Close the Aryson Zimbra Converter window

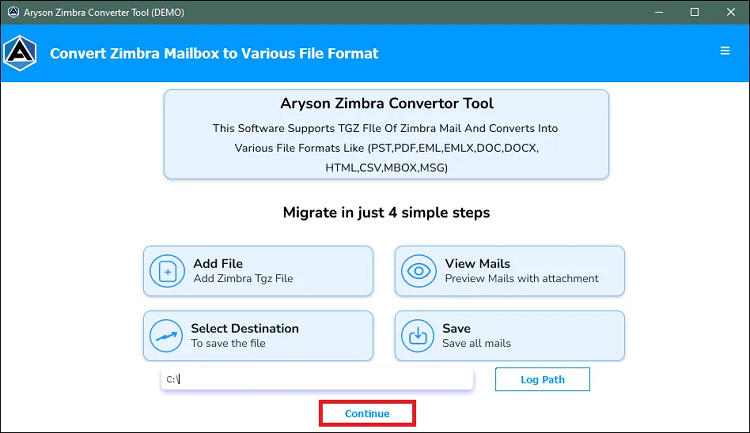click(730, 12)
